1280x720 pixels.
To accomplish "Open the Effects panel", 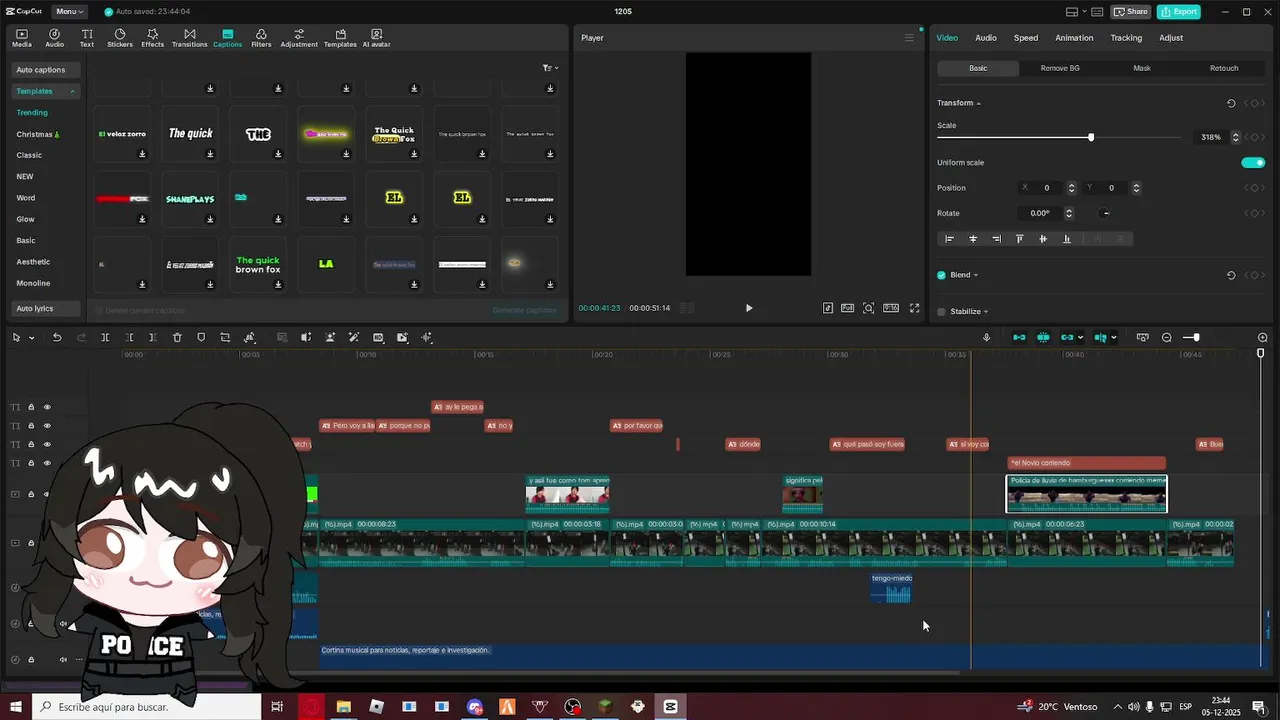I will (x=152, y=38).
